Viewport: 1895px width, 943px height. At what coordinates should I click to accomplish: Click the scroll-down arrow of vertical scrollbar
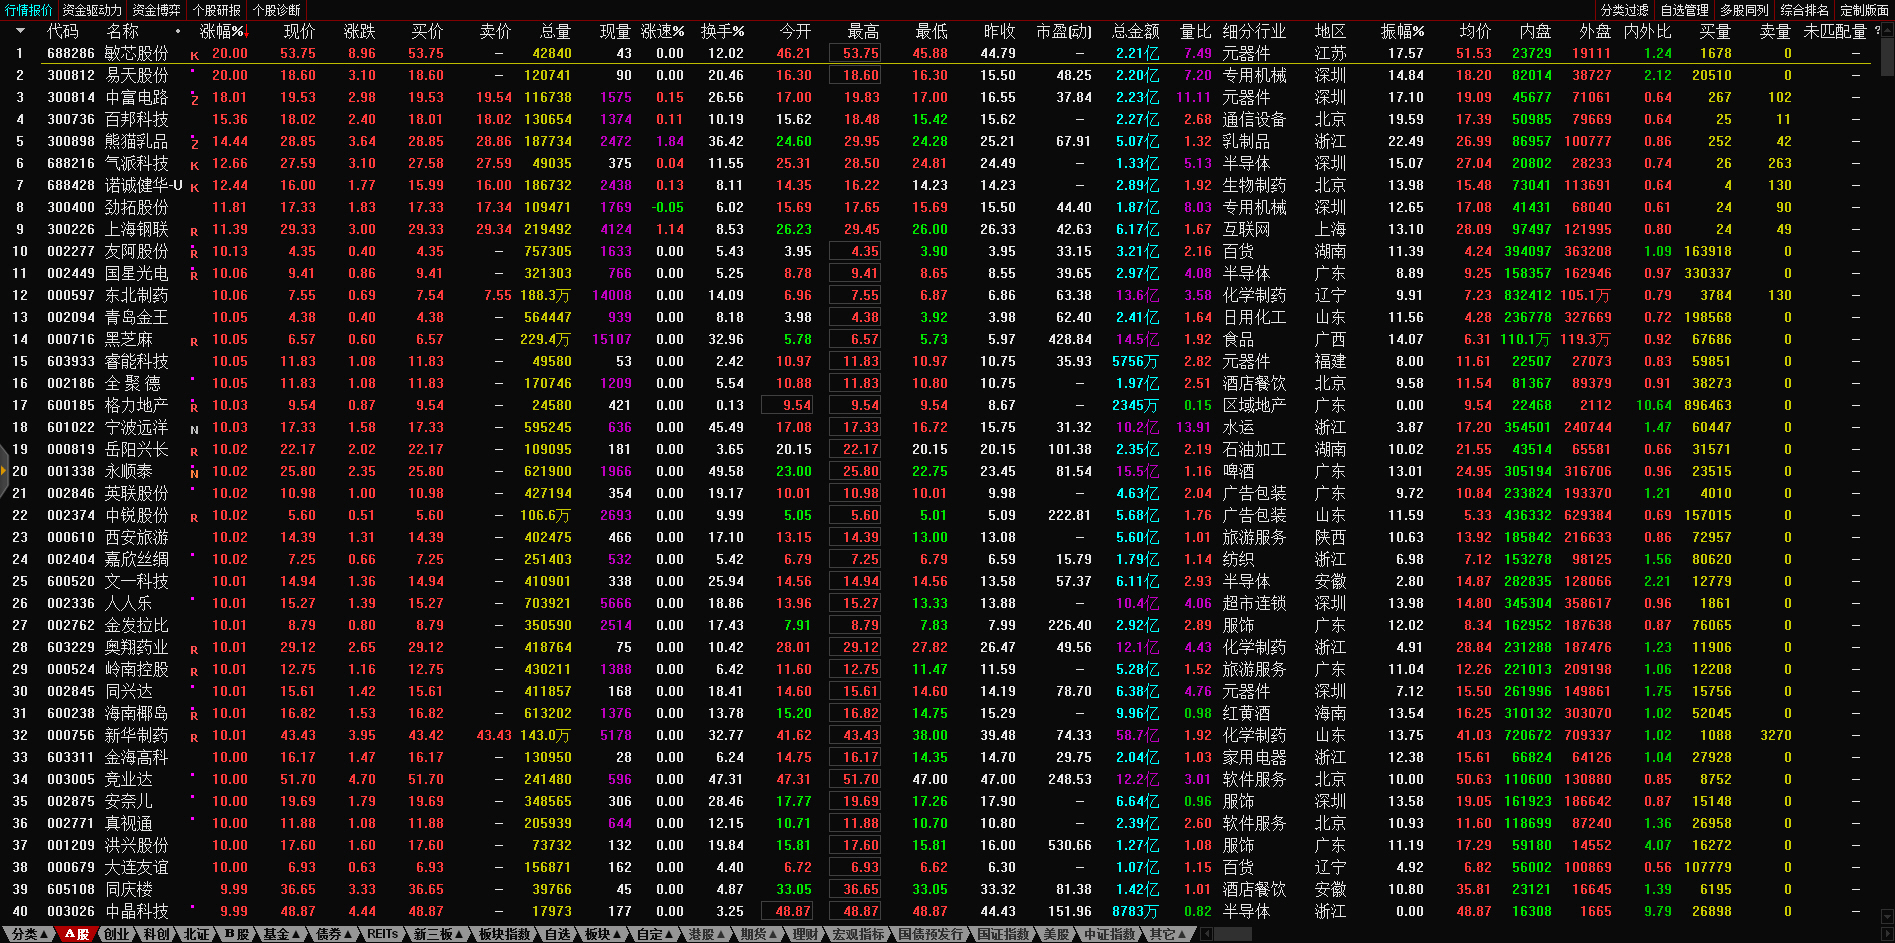[1887, 916]
